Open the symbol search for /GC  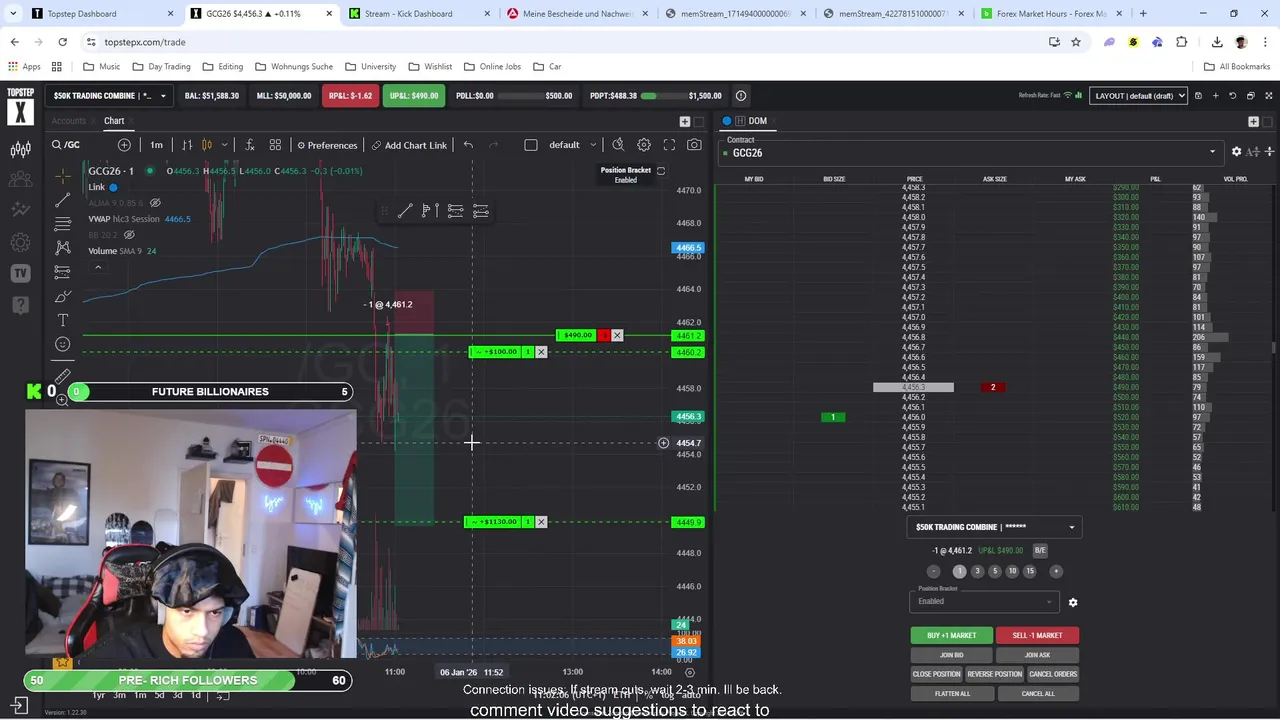coord(67,145)
